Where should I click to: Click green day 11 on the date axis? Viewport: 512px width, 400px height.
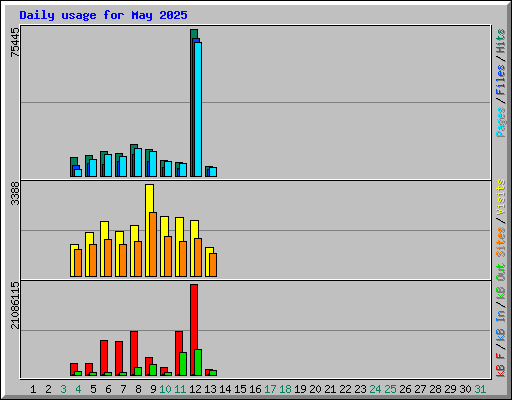180,389
